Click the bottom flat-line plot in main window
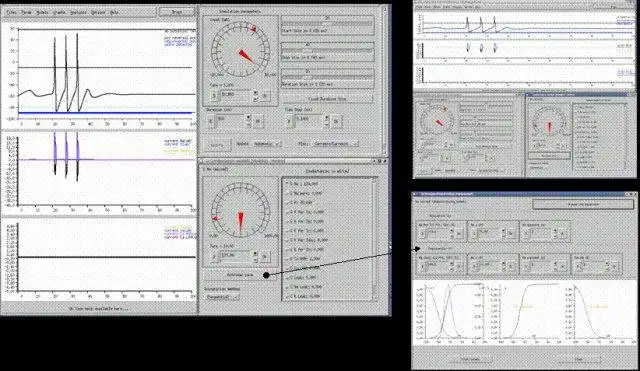The image size is (640, 371). tap(105, 257)
